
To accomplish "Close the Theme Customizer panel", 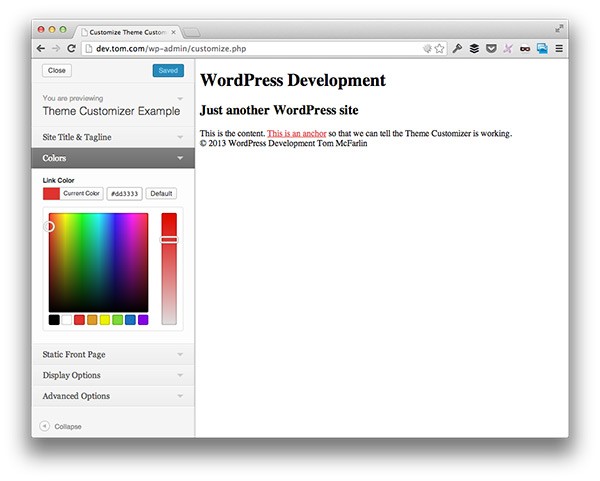I will 57,70.
